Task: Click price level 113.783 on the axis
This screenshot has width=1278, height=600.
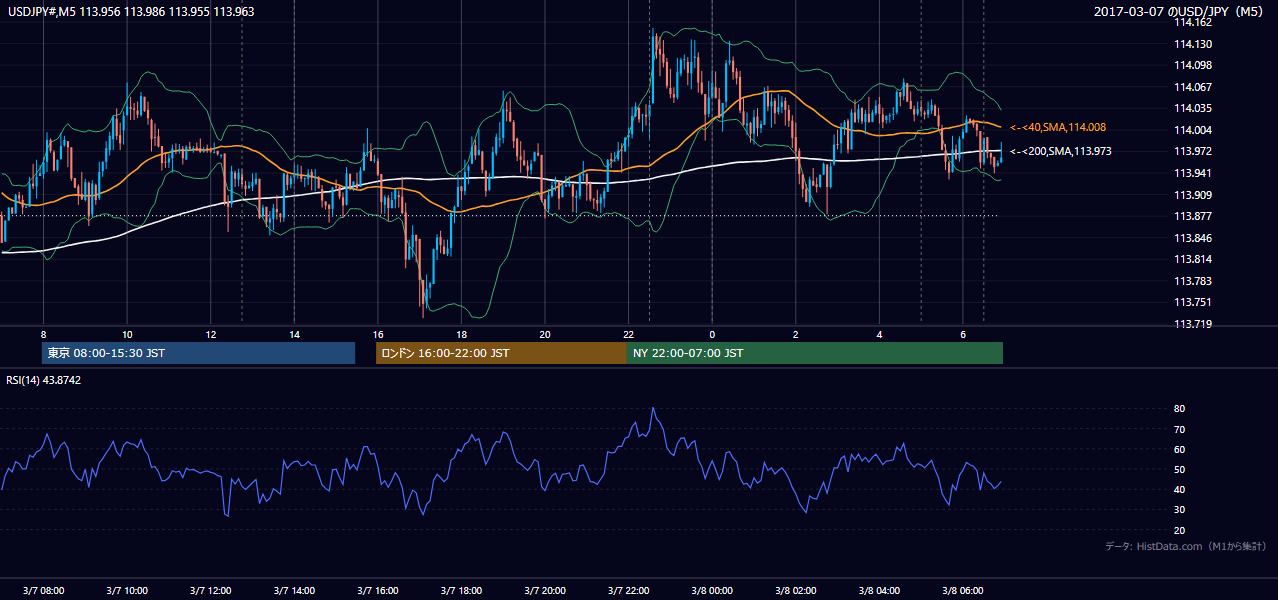Action: 1194,281
